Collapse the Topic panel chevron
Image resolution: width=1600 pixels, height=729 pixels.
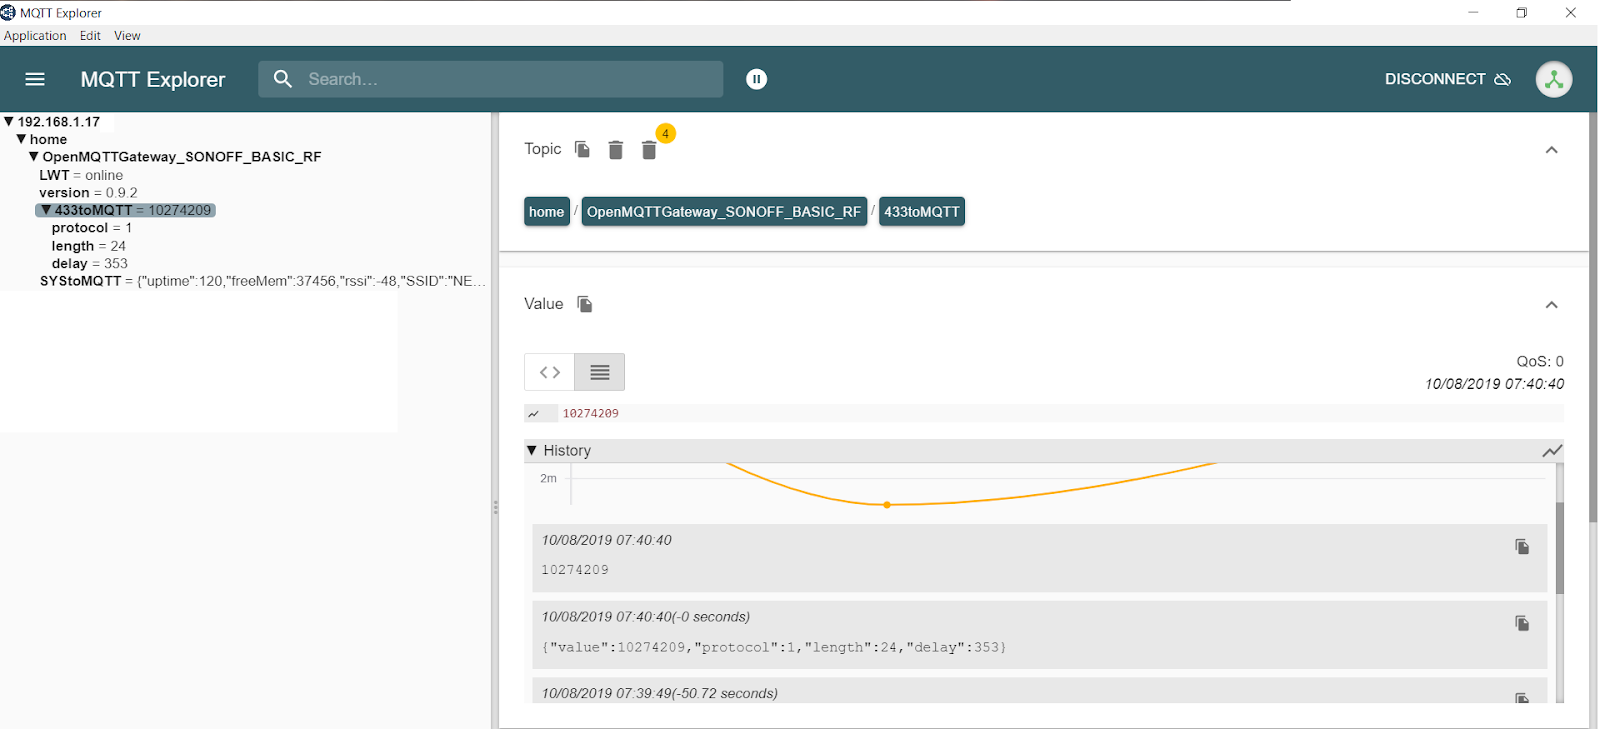1552,150
